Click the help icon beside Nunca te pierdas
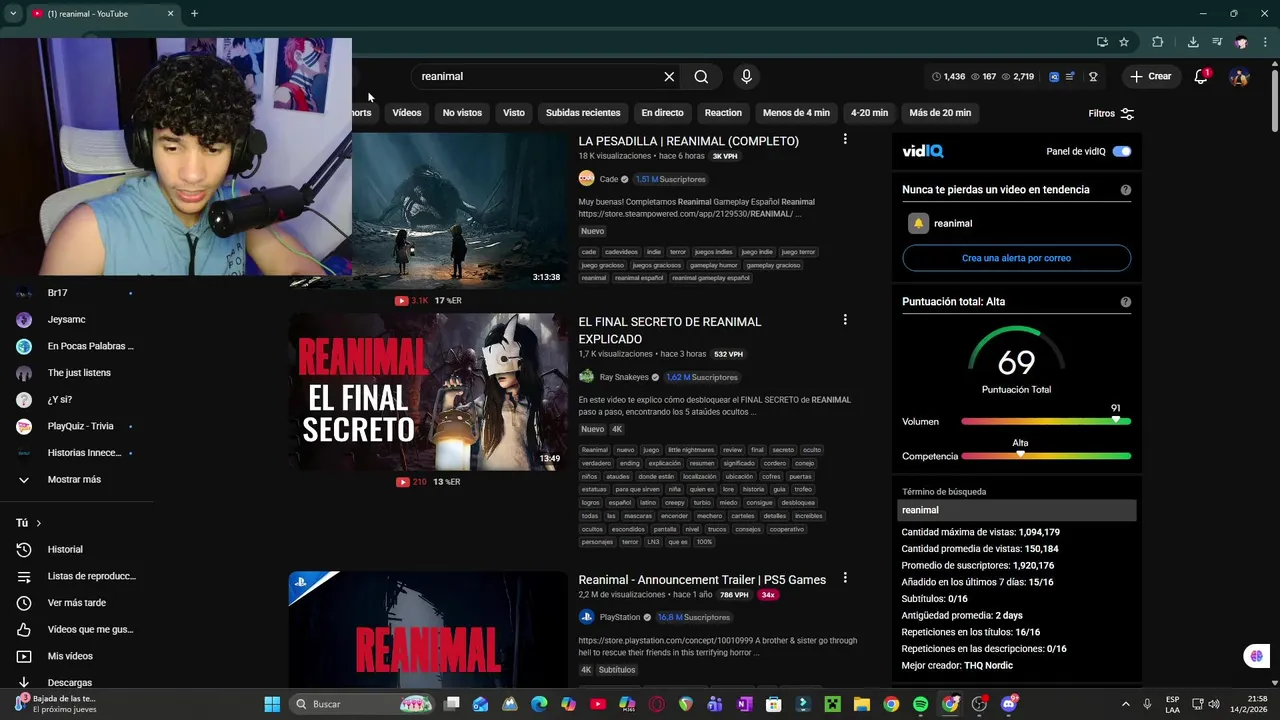Screen dimensions: 1280x720 tap(1126, 190)
